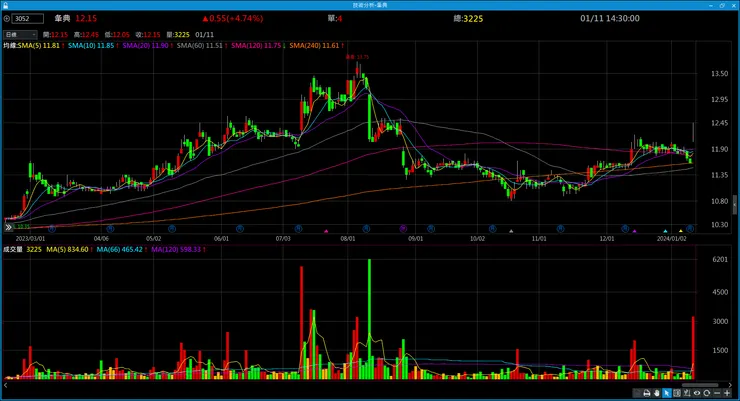Click the side panel handle on right edge
Screen dimensions: 740x401
[x=735, y=204]
